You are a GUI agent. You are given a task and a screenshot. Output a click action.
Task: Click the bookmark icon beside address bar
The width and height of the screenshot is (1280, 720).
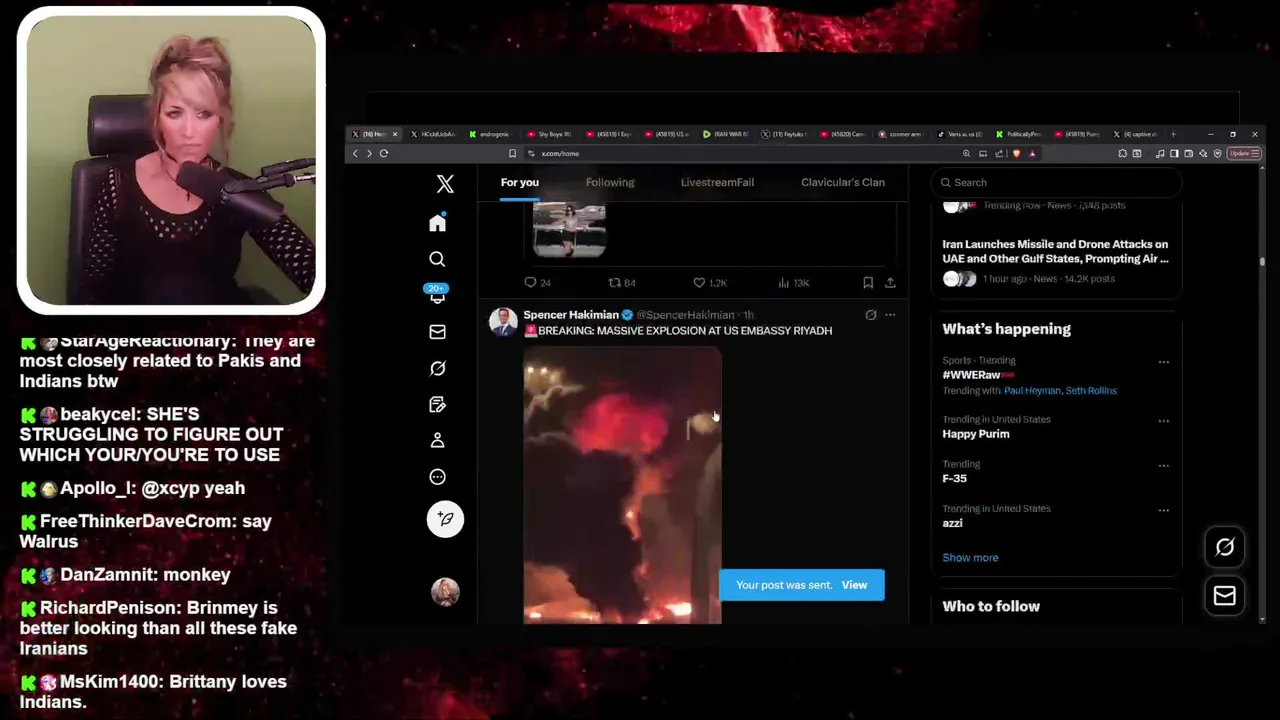512,153
